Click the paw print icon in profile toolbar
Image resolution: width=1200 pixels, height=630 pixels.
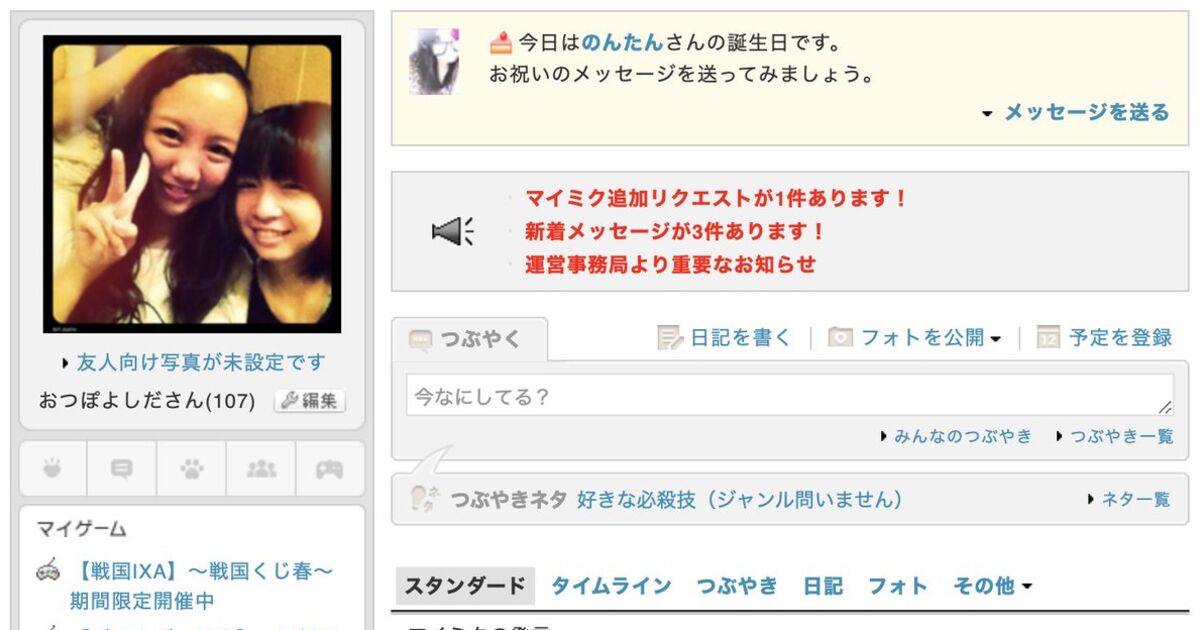[x=192, y=468]
